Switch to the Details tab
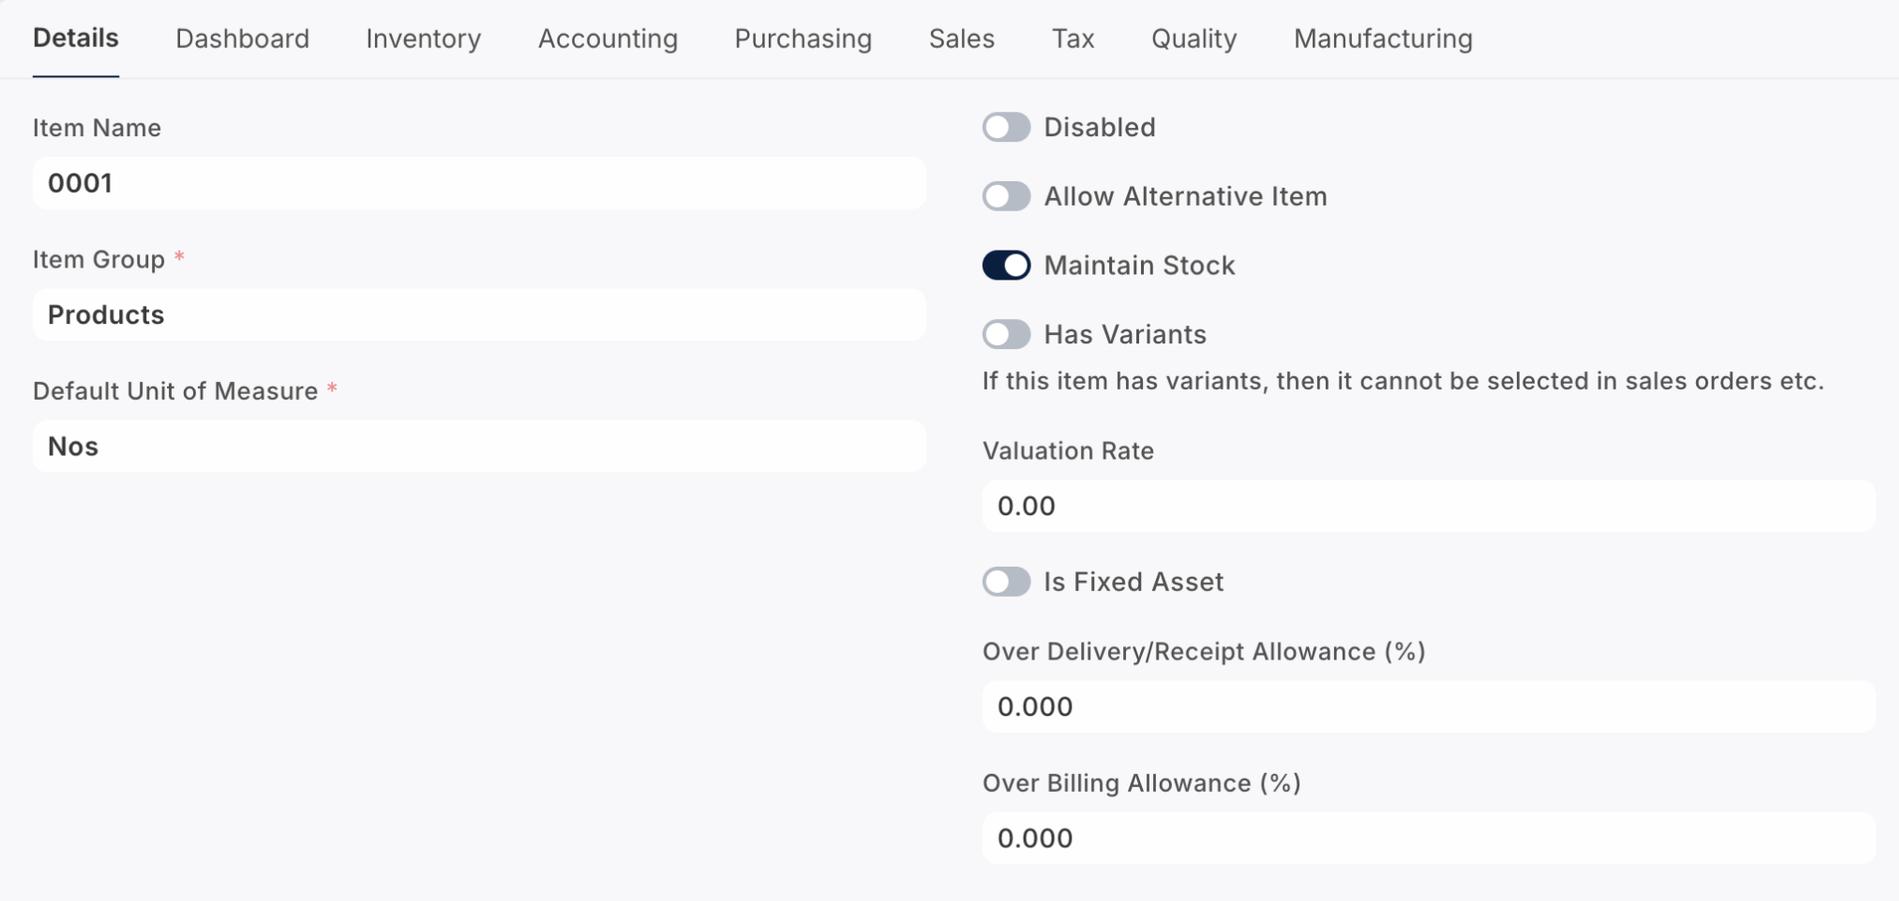1899x901 pixels. [75, 38]
